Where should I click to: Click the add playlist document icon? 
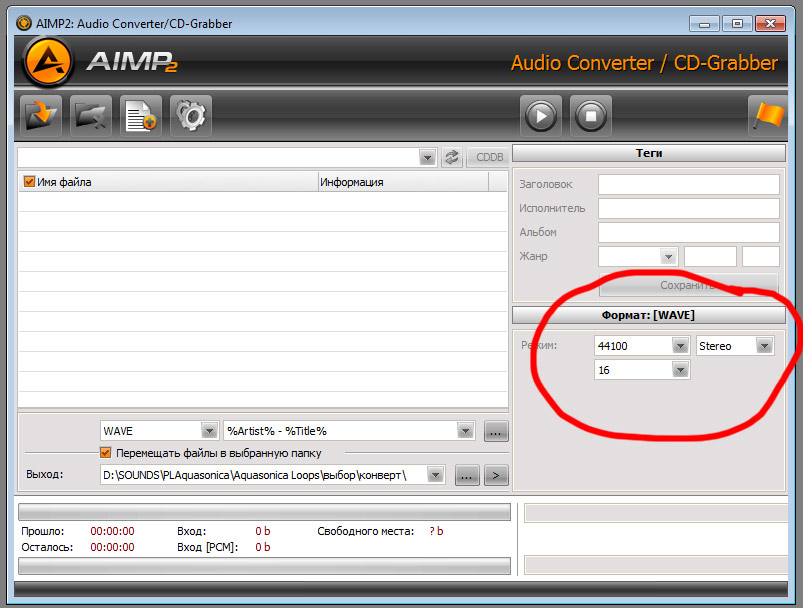coord(141,116)
